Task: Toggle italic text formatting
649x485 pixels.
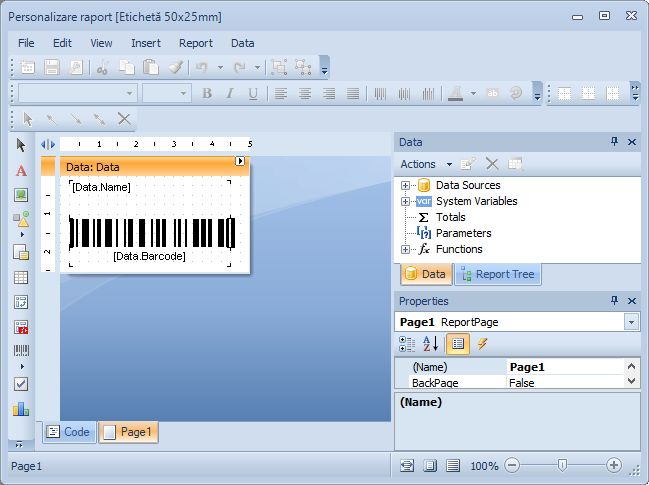Action: click(230, 94)
